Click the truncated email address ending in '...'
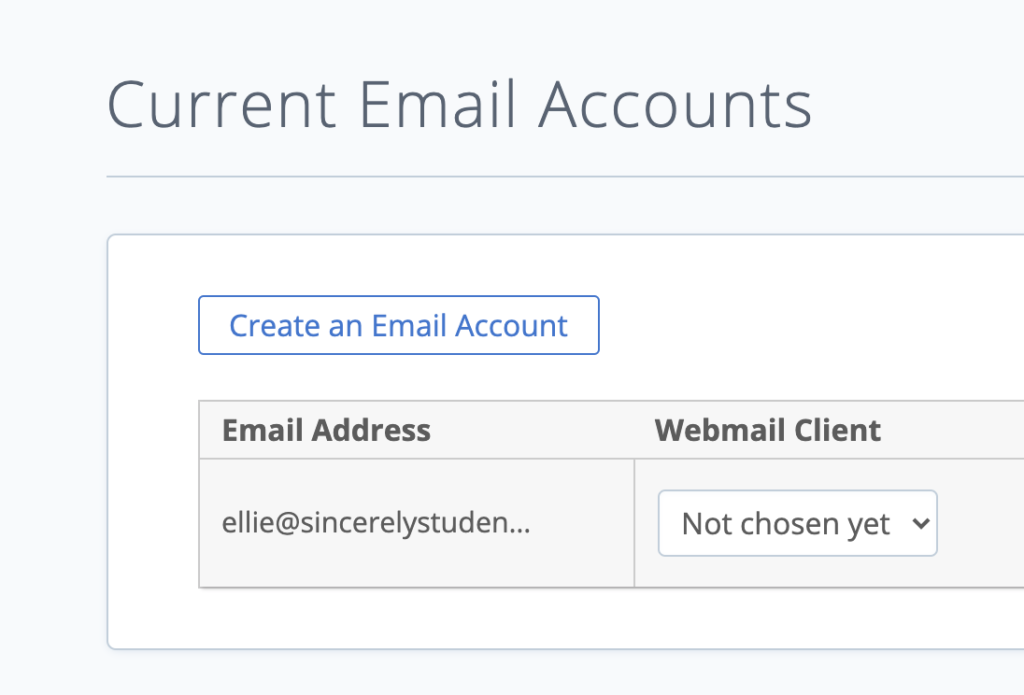This screenshot has height=695, width=1024. 375,522
